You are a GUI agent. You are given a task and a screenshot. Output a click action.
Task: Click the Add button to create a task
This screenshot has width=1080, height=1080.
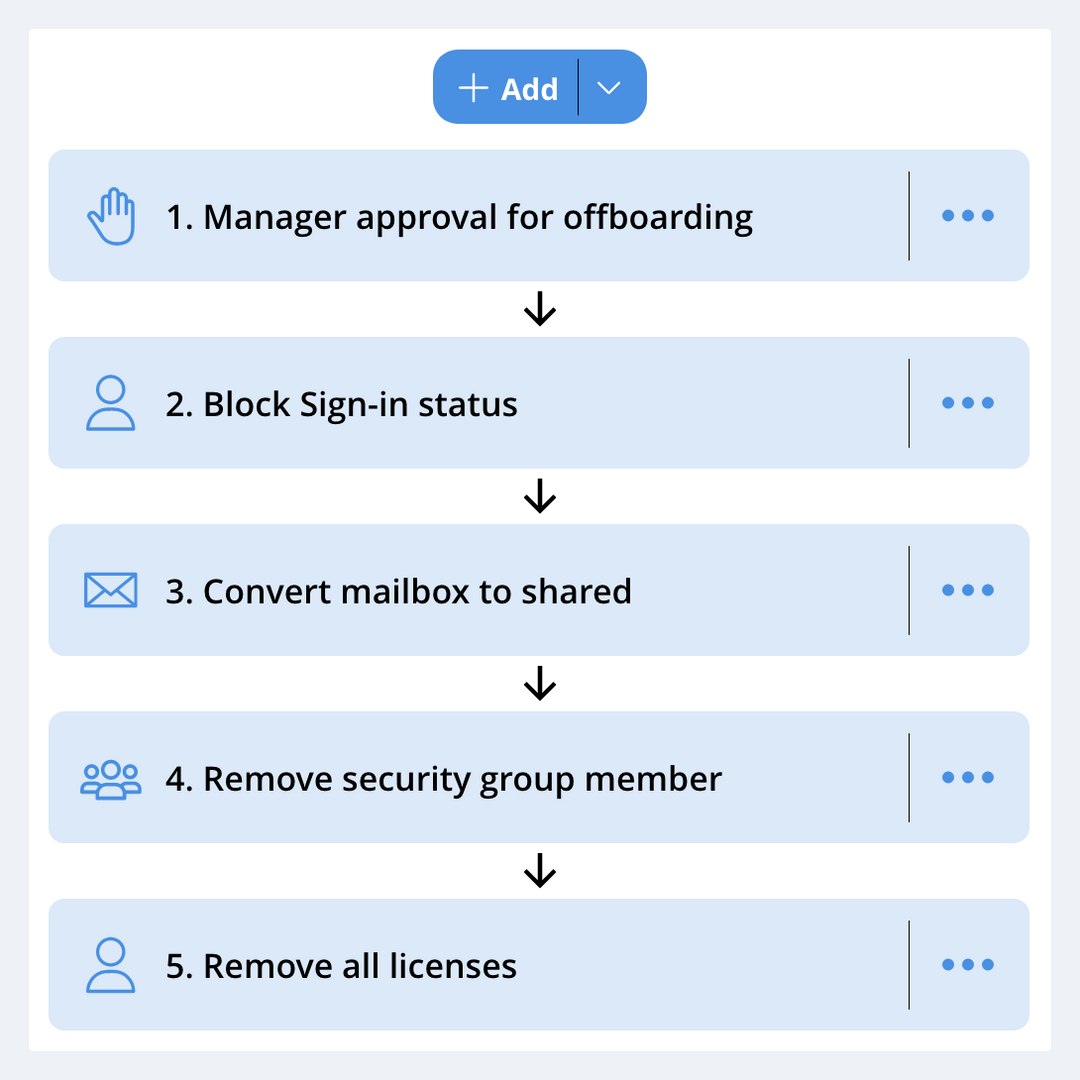coord(510,88)
